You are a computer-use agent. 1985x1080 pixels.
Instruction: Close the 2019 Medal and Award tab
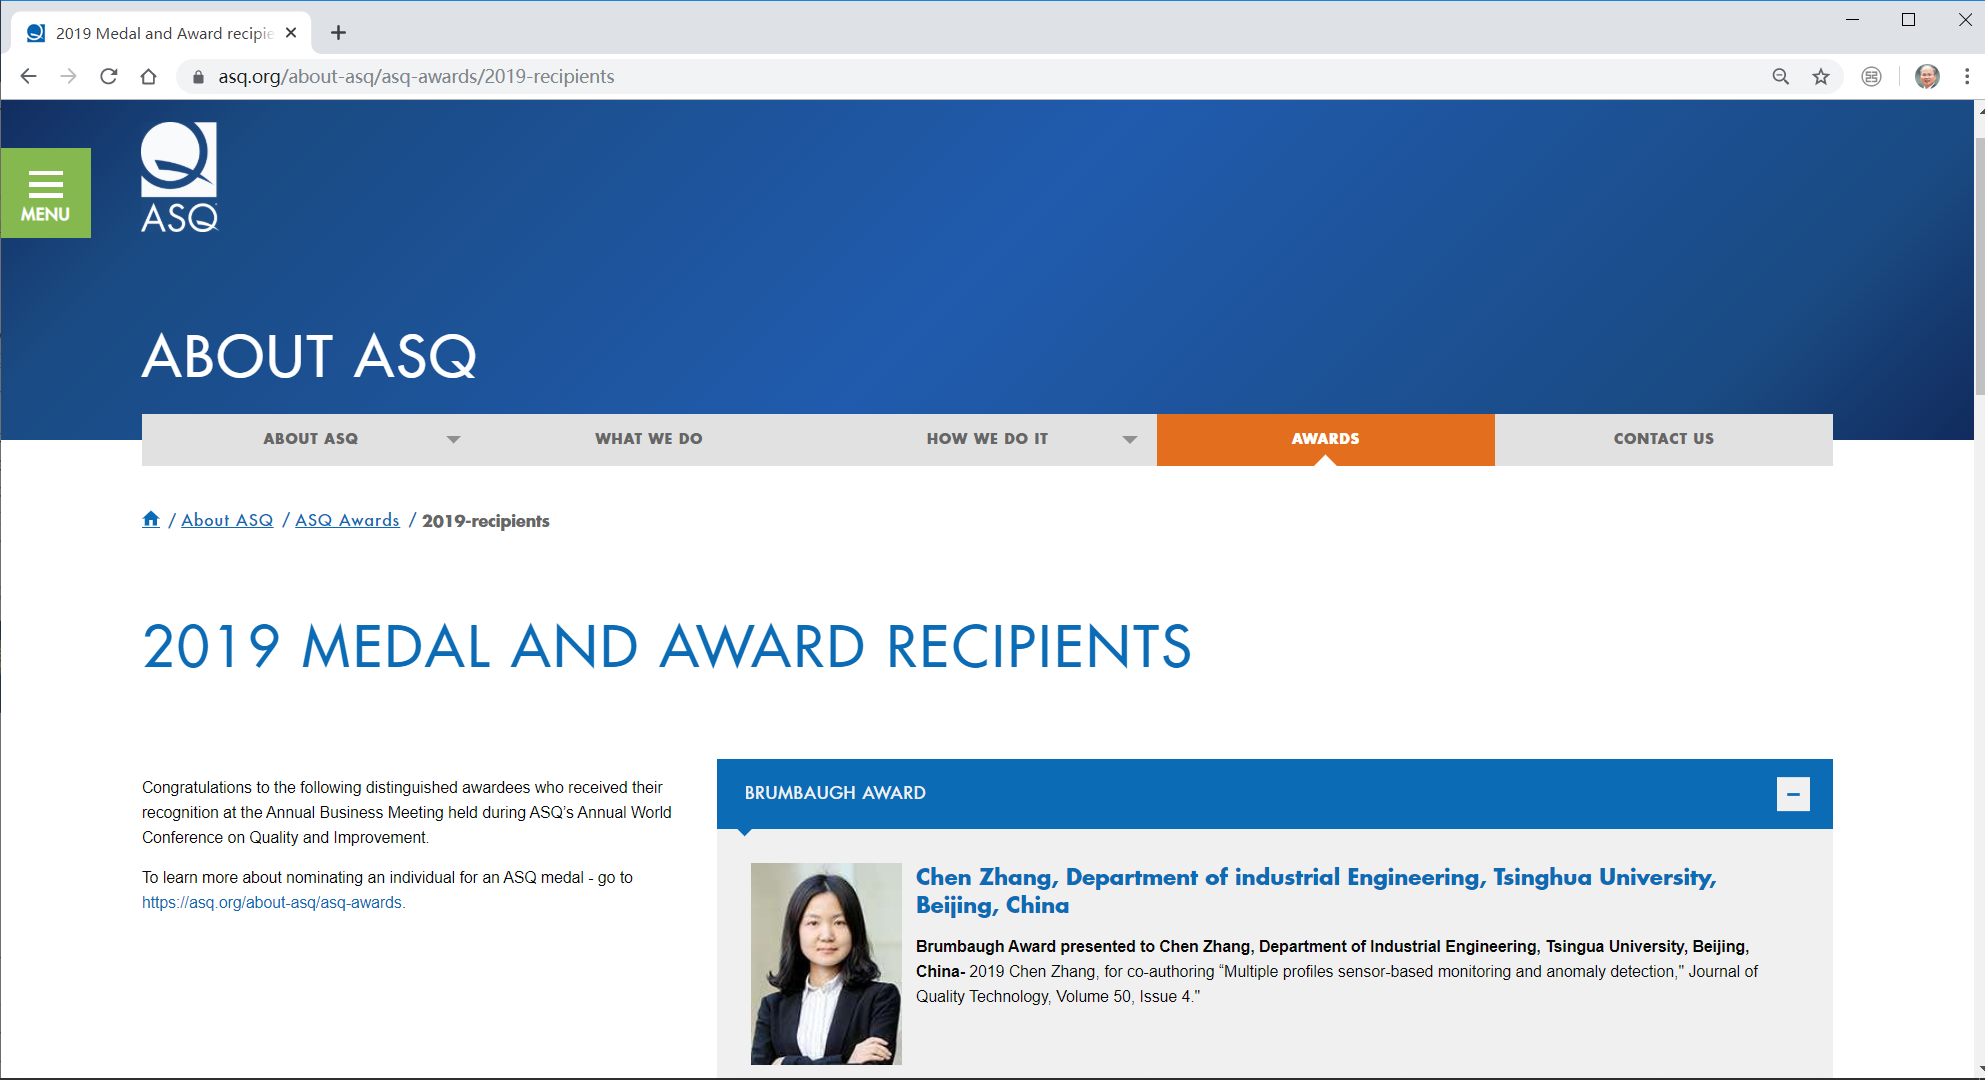291,33
